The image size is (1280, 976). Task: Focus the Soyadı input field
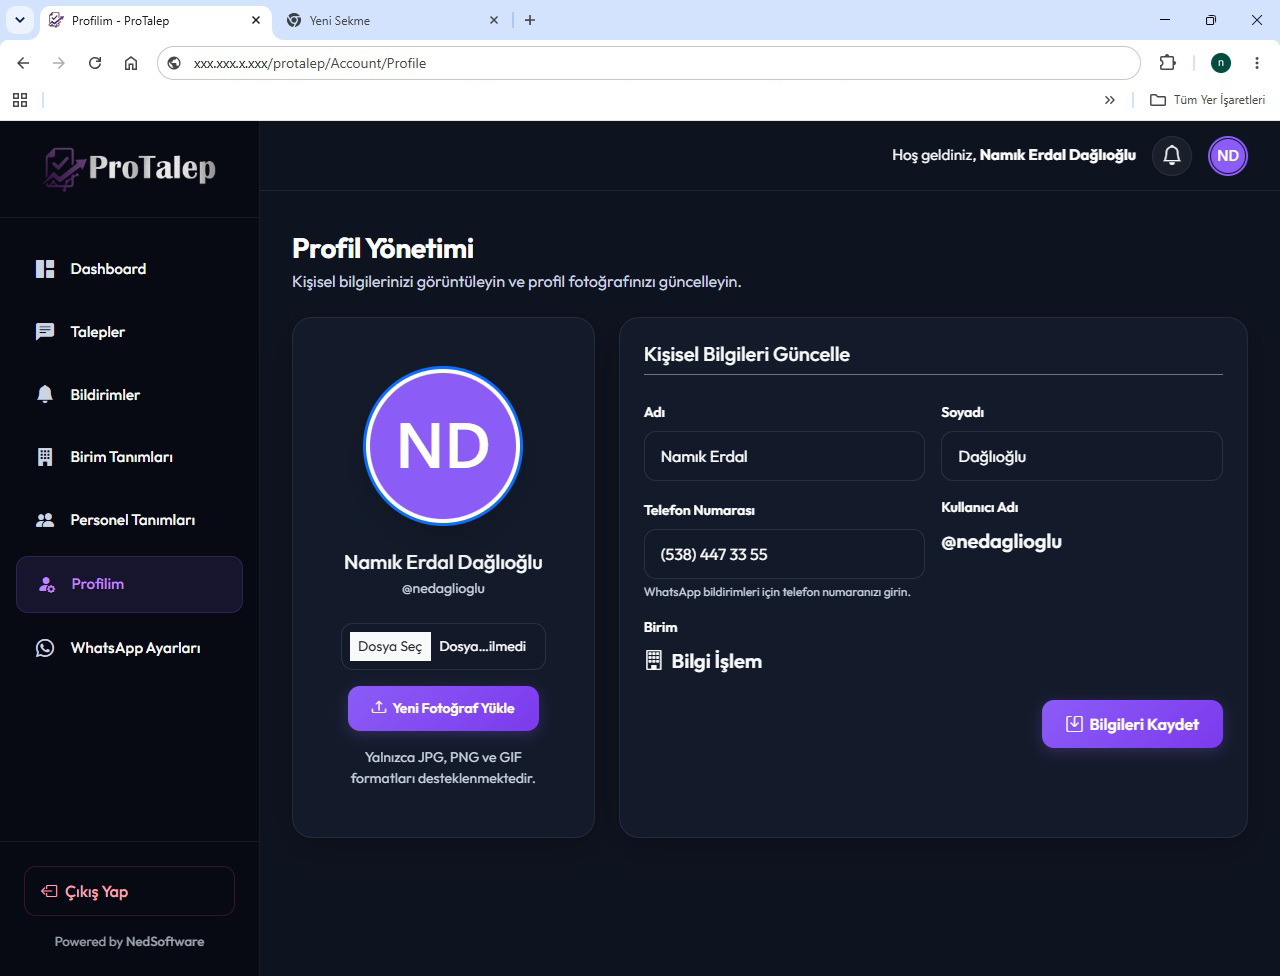click(1082, 456)
